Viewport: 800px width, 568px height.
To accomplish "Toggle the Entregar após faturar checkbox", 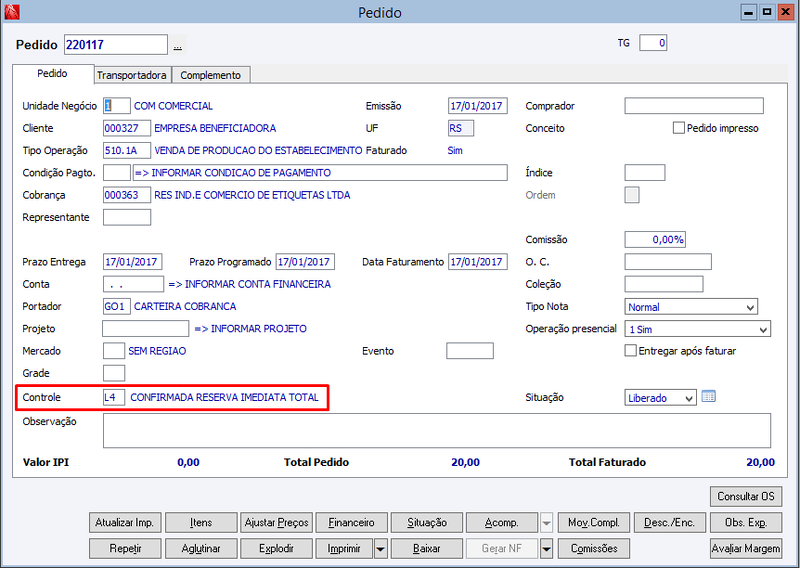I will (631, 351).
